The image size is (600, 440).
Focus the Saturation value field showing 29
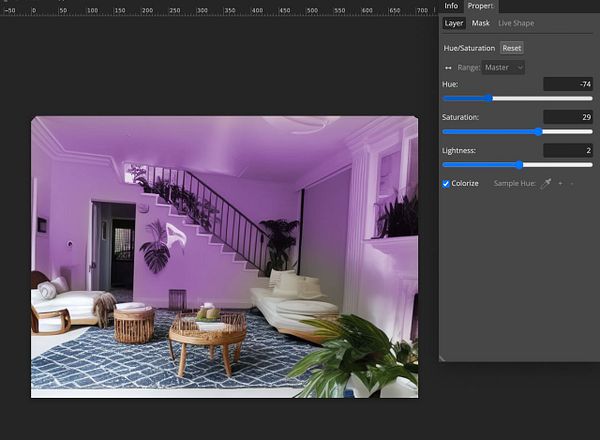pos(568,117)
